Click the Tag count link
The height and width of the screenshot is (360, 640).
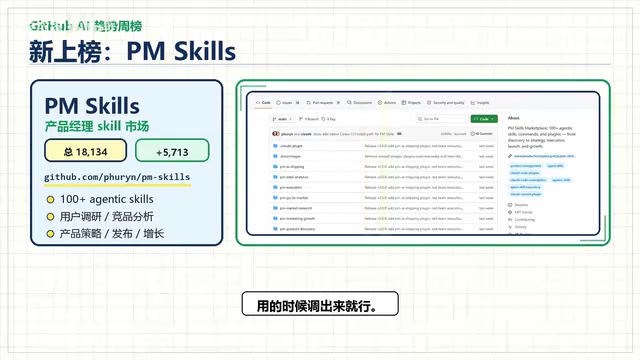329,119
